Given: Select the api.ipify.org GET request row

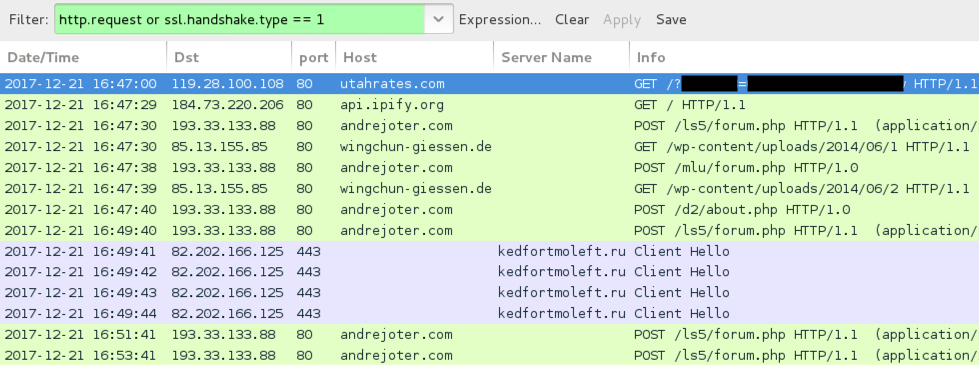Looking at the screenshot, I should 490,105.
